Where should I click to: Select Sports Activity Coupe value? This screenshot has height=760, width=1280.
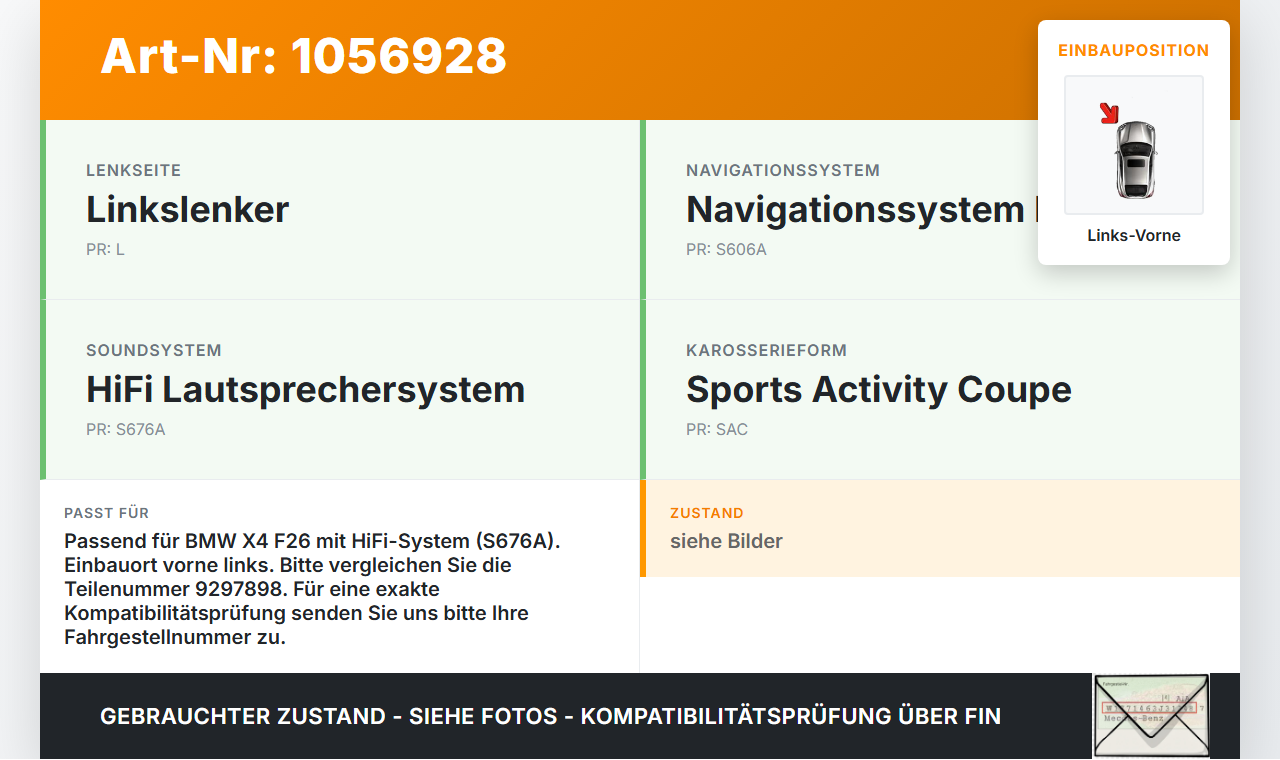[879, 389]
